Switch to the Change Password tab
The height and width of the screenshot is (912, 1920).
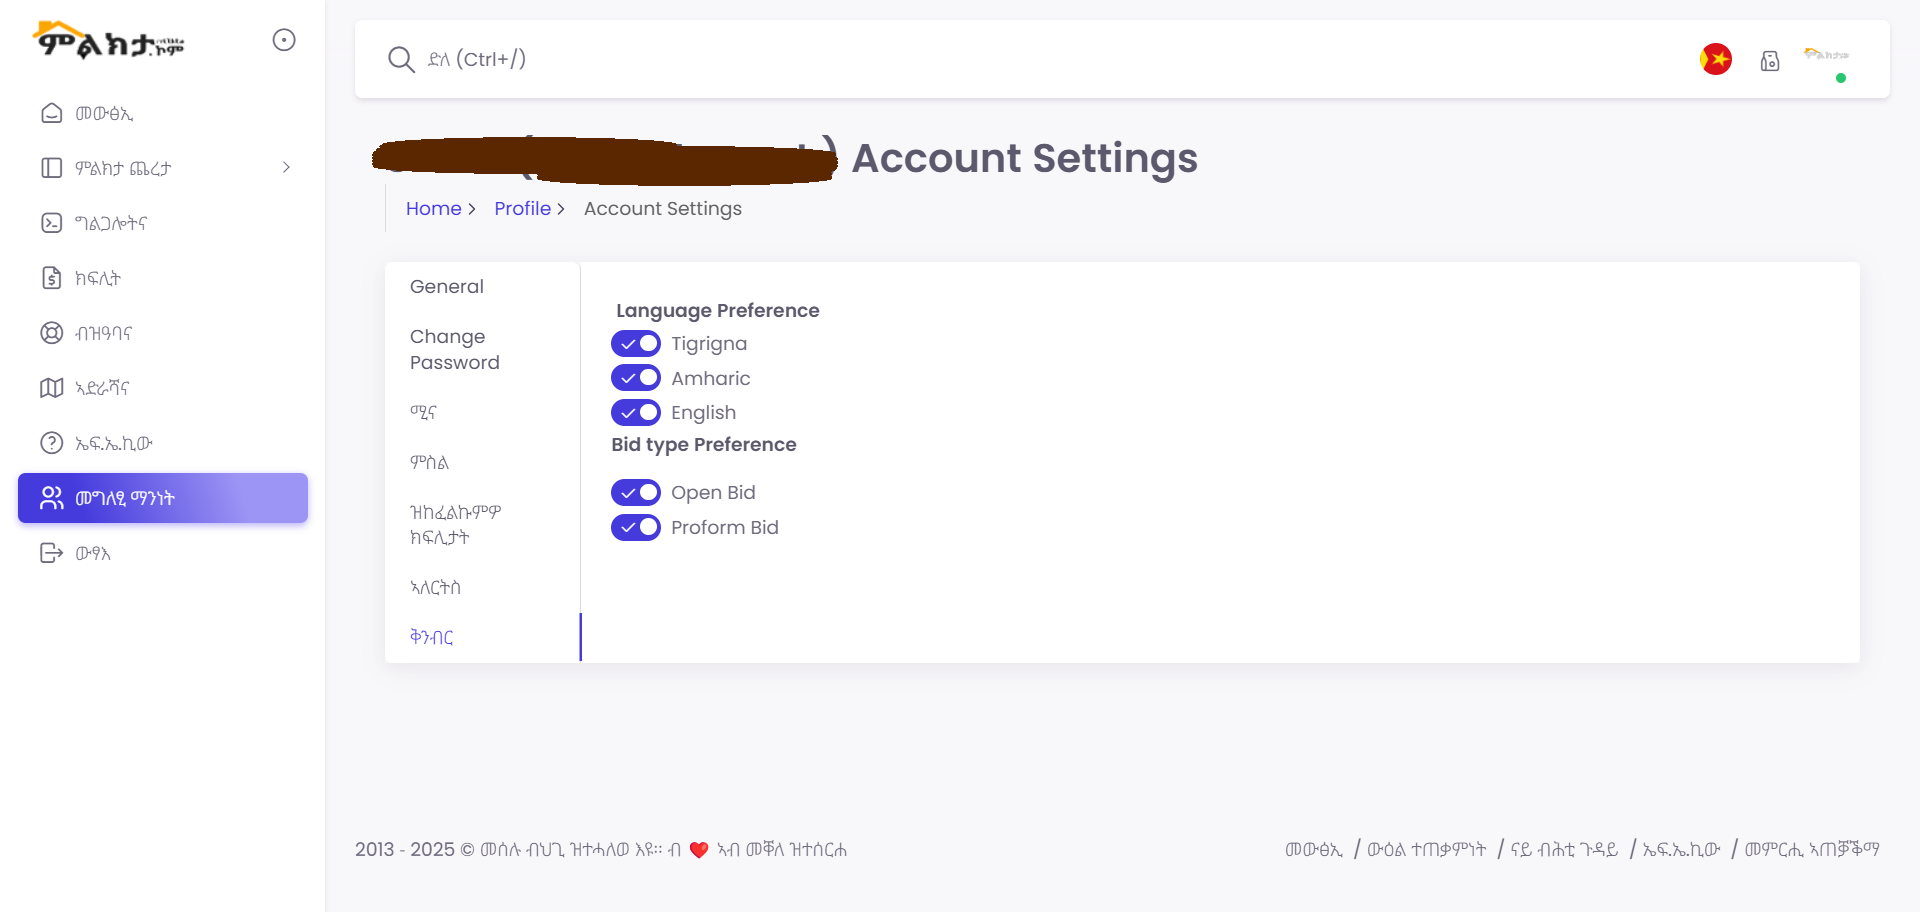tap(454, 349)
